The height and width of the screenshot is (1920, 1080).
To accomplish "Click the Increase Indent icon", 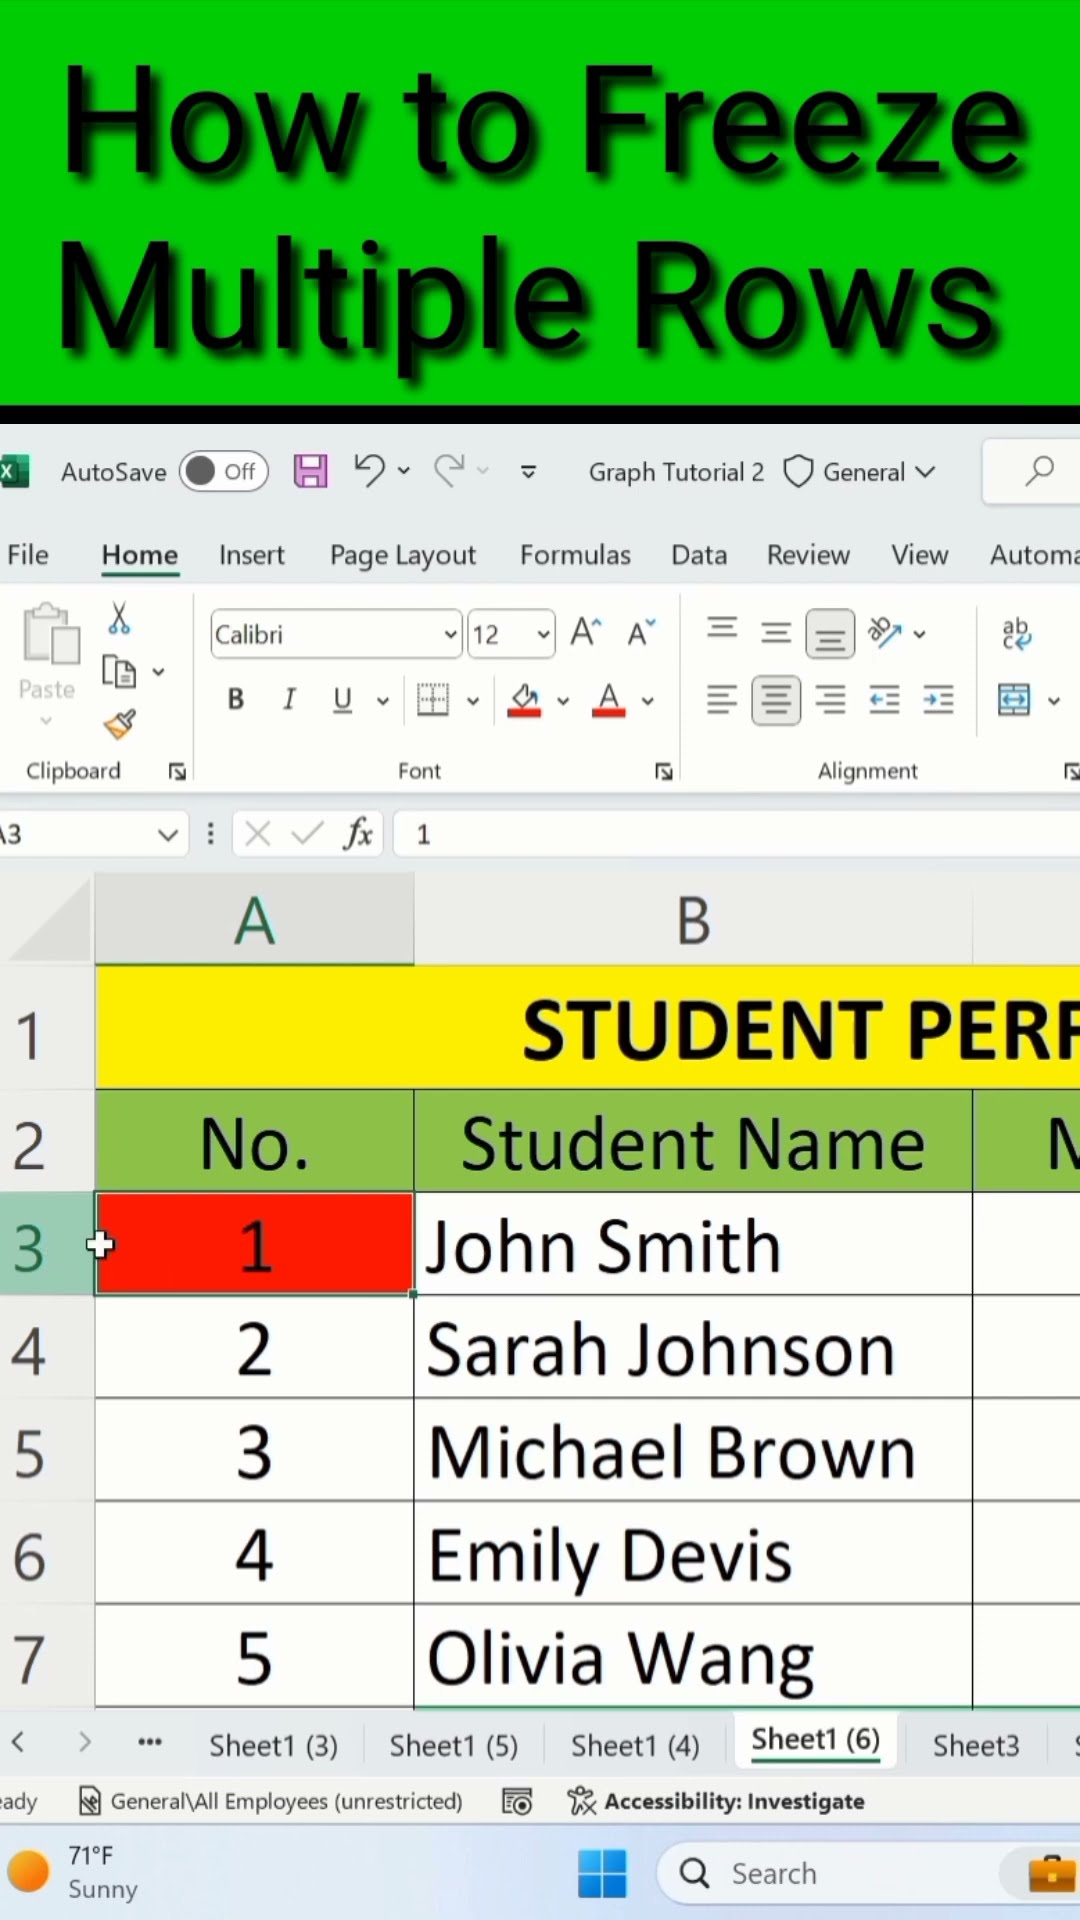I will 938,700.
